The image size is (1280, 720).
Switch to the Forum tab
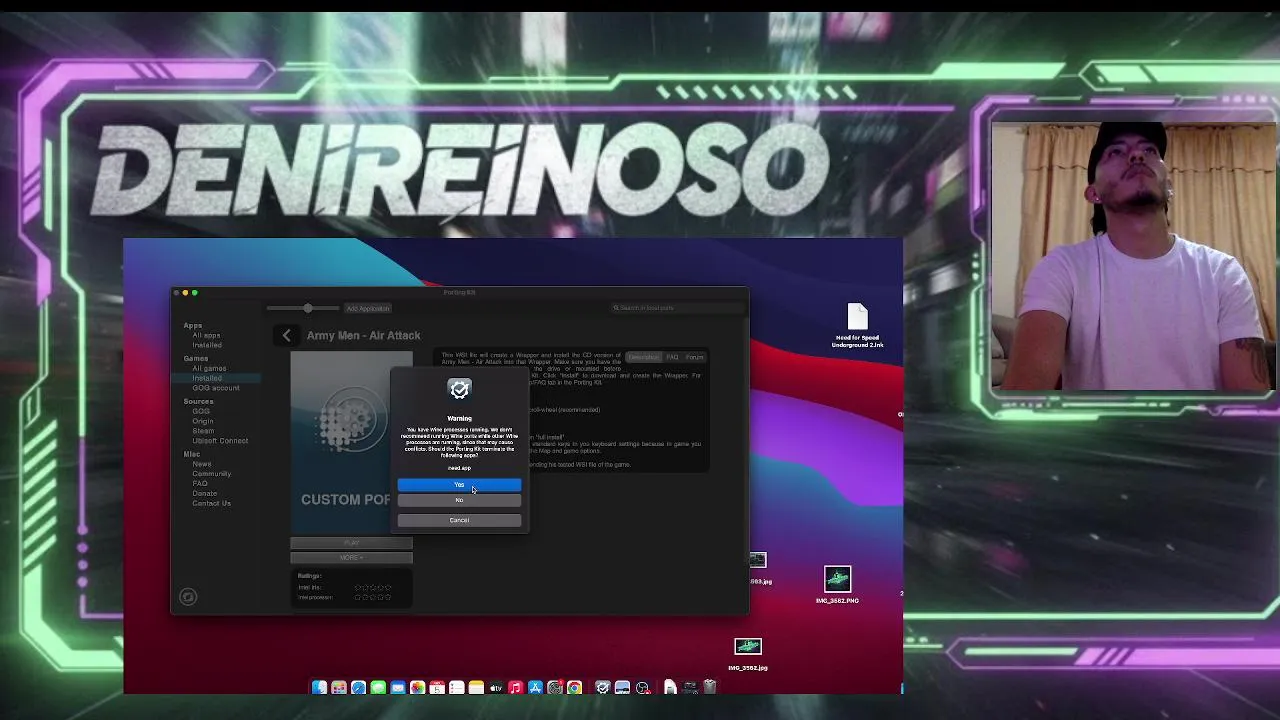694,357
